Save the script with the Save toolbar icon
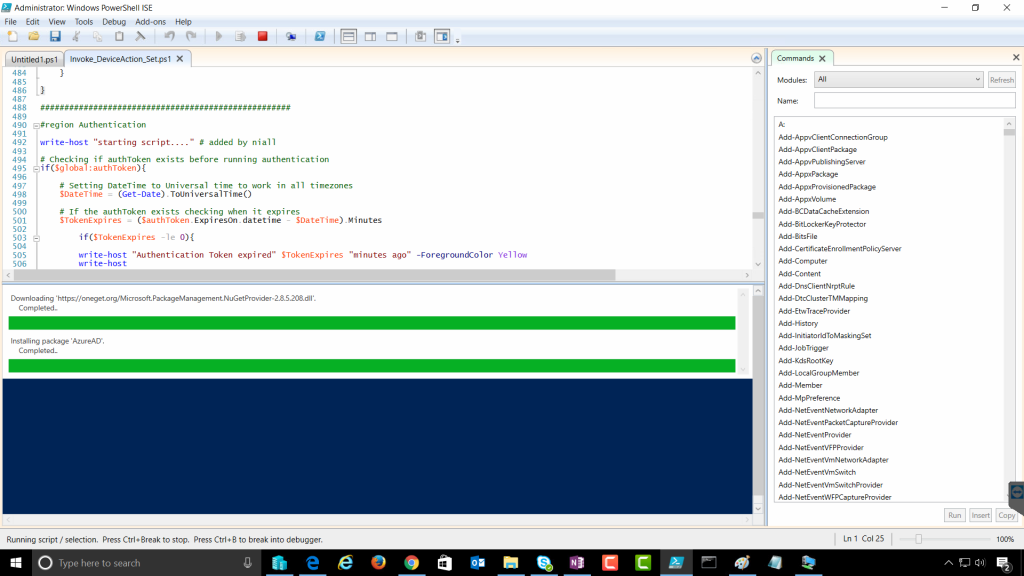This screenshot has height=576, width=1024. click(56, 36)
